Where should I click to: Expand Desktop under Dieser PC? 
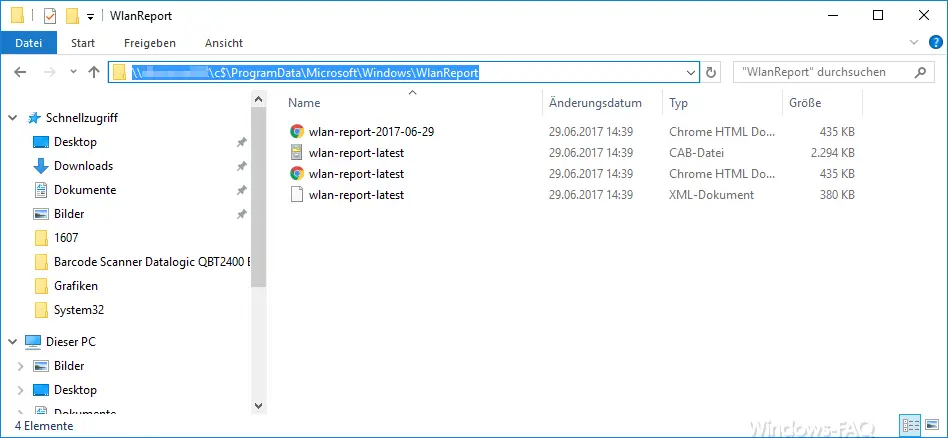(21, 390)
